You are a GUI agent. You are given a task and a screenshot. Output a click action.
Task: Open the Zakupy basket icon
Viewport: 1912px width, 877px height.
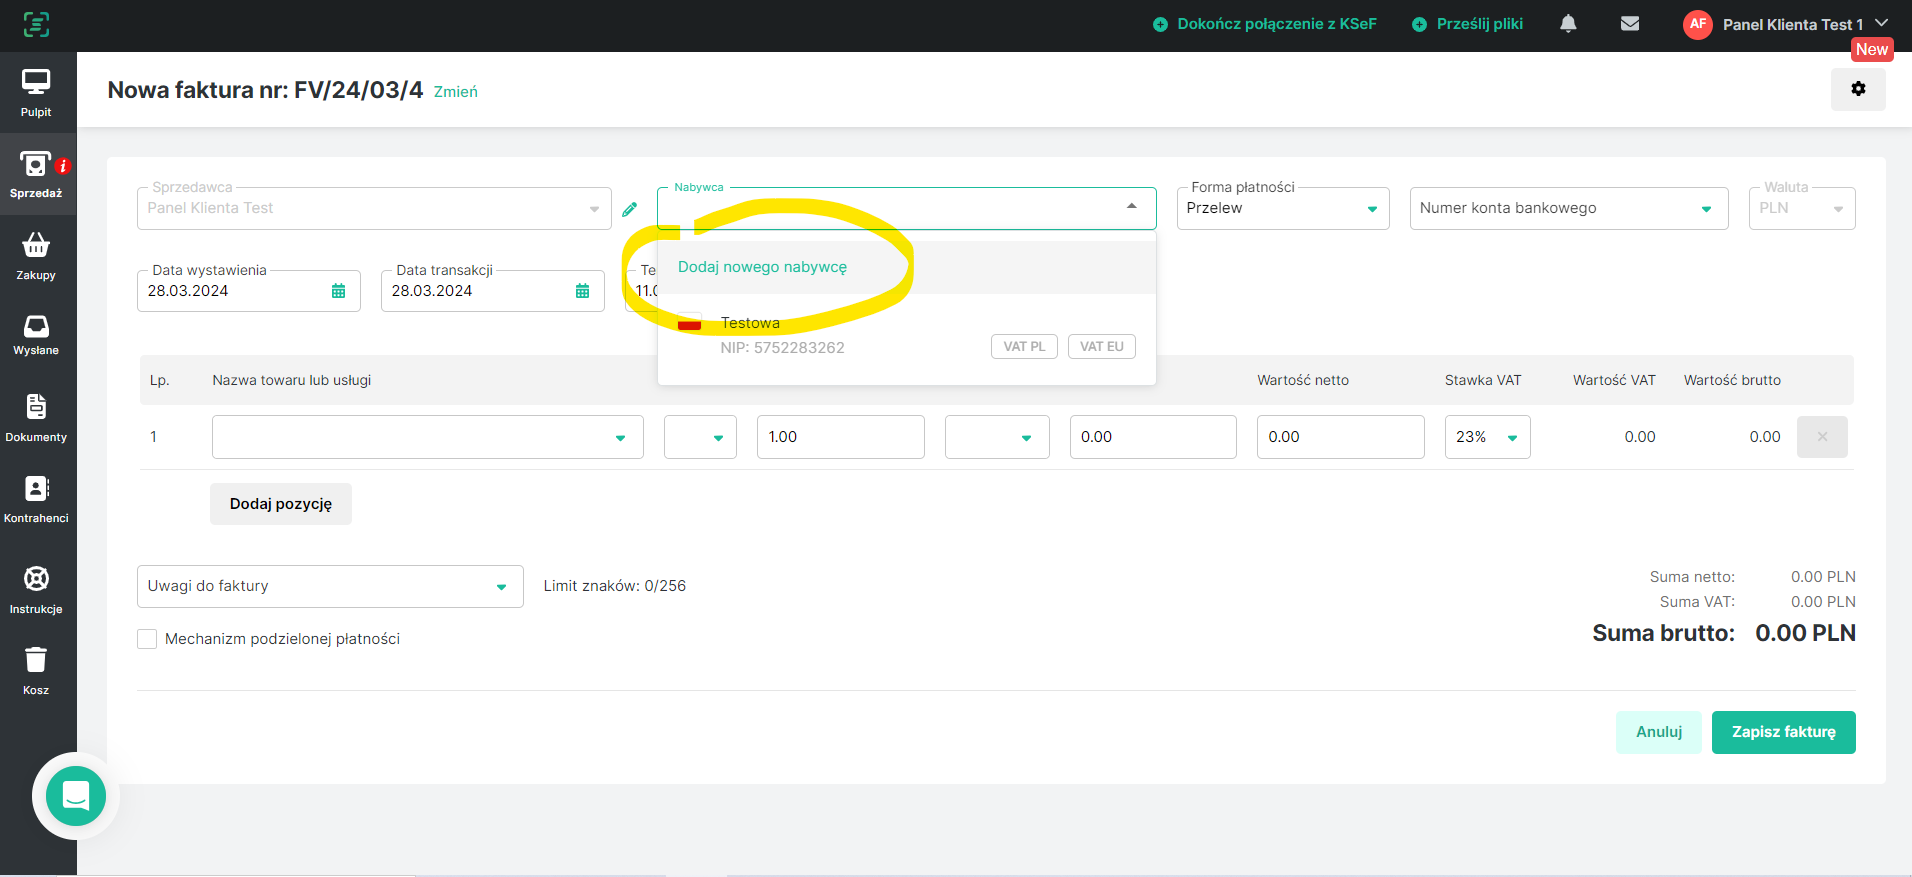36,246
